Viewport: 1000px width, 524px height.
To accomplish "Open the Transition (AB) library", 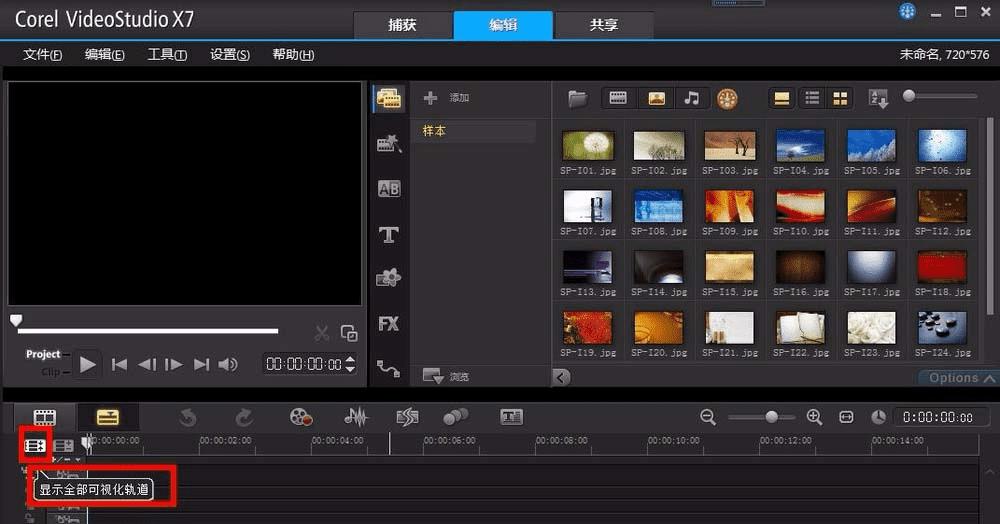I will pyautogui.click(x=388, y=189).
